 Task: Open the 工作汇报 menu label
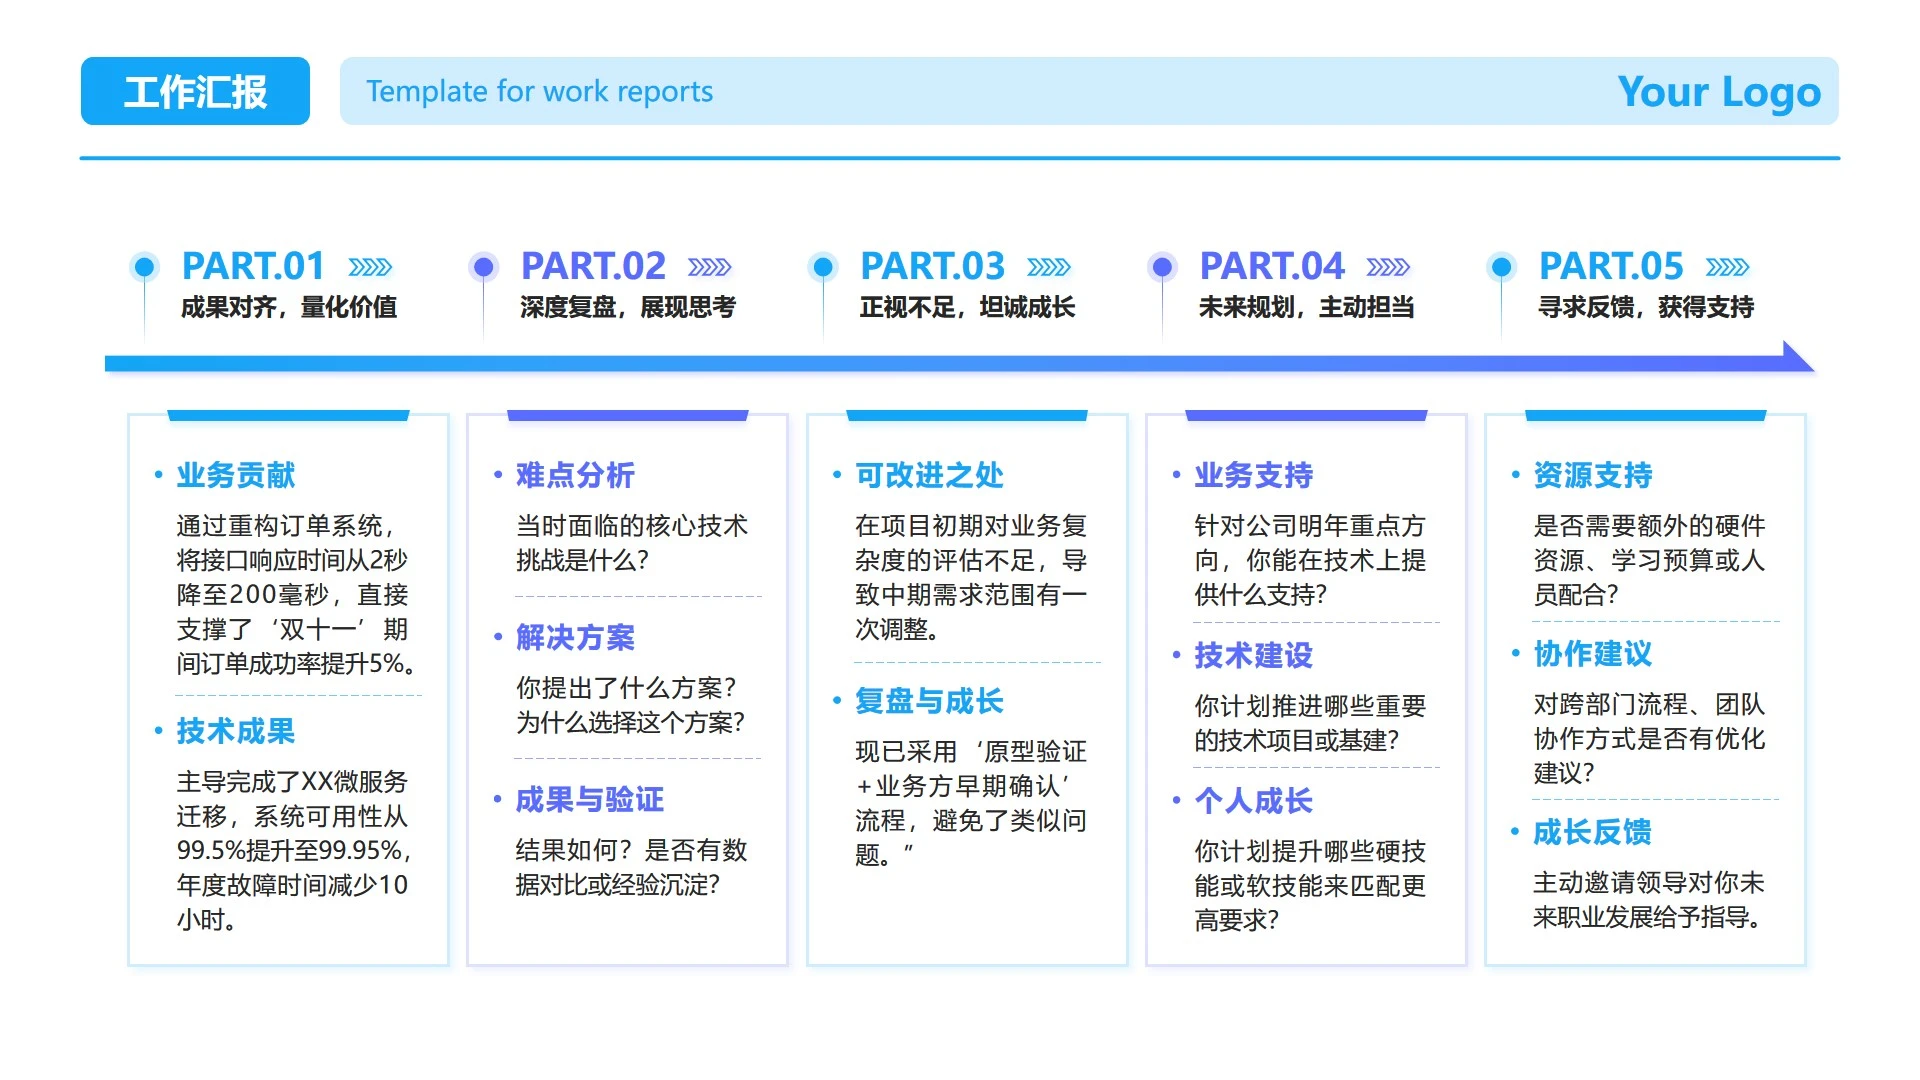click(195, 91)
